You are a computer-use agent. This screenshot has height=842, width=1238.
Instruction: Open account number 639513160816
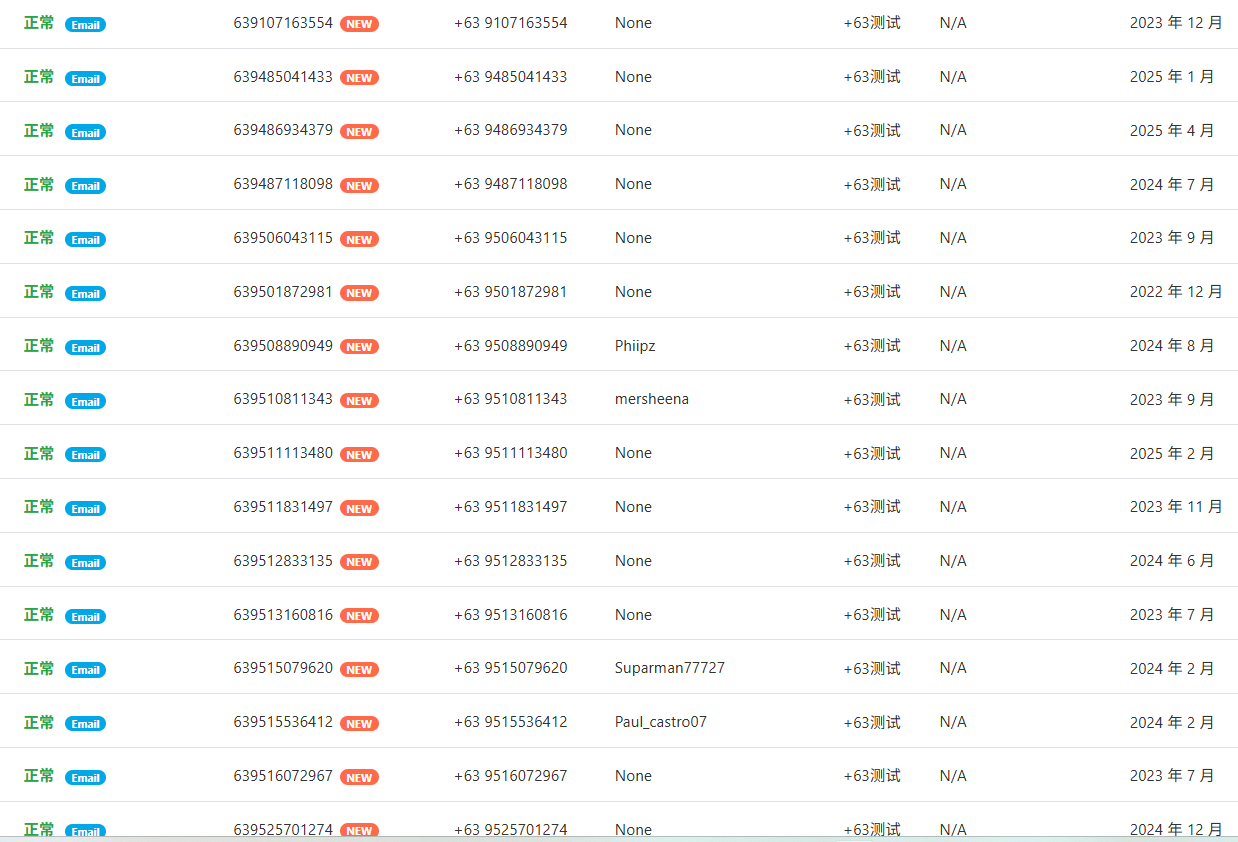(x=283, y=615)
